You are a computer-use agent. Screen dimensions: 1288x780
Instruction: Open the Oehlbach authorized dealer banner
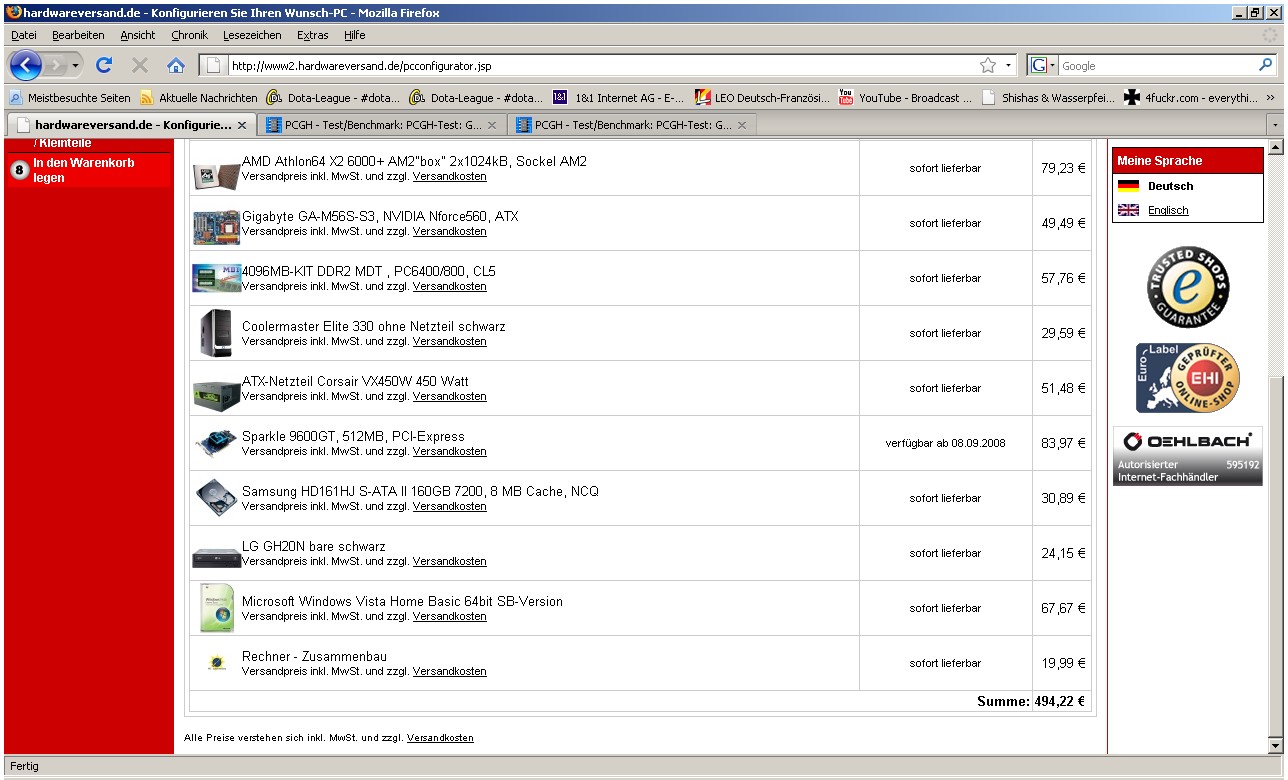(1188, 456)
